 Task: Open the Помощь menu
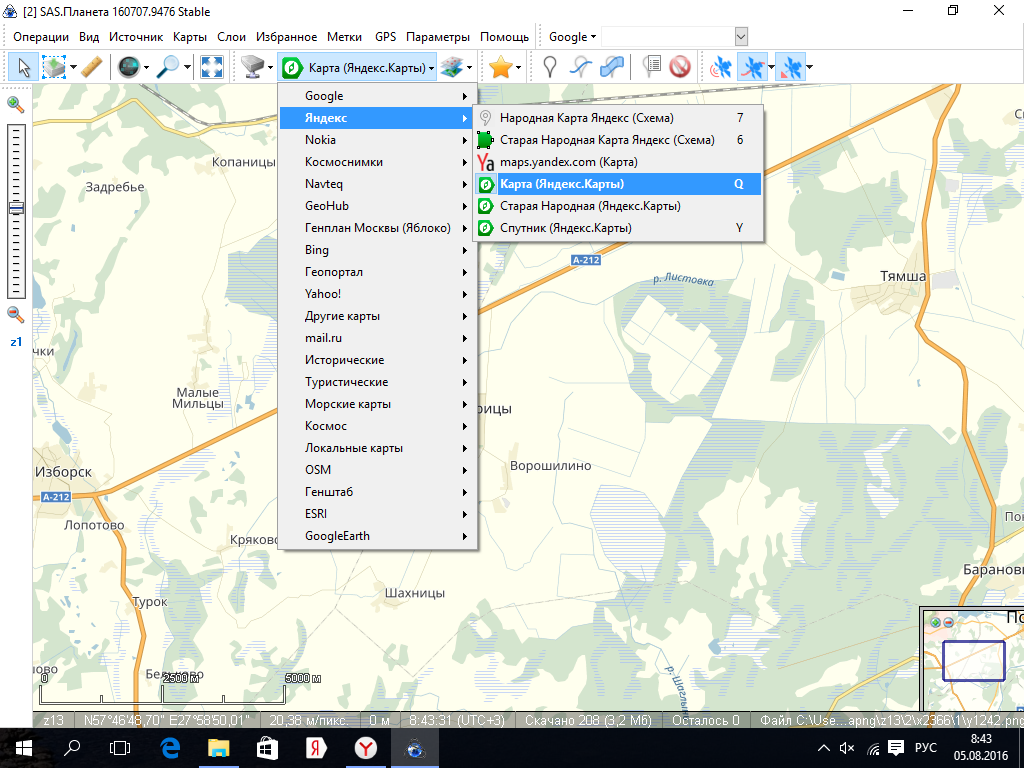click(x=504, y=37)
